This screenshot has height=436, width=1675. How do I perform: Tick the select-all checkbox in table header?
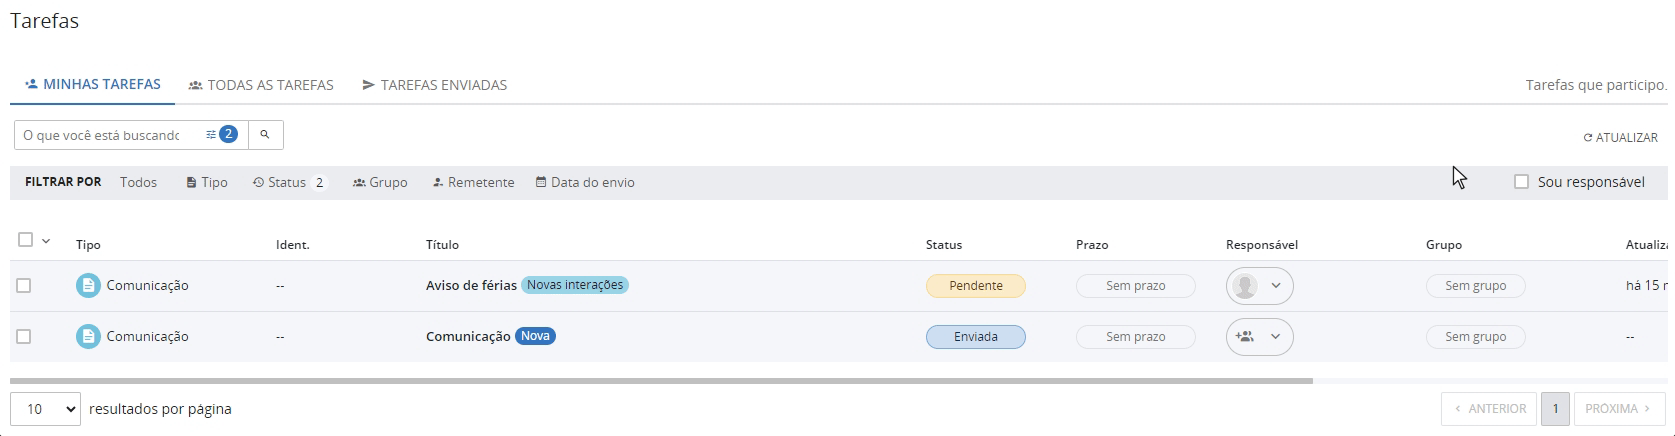pos(25,240)
